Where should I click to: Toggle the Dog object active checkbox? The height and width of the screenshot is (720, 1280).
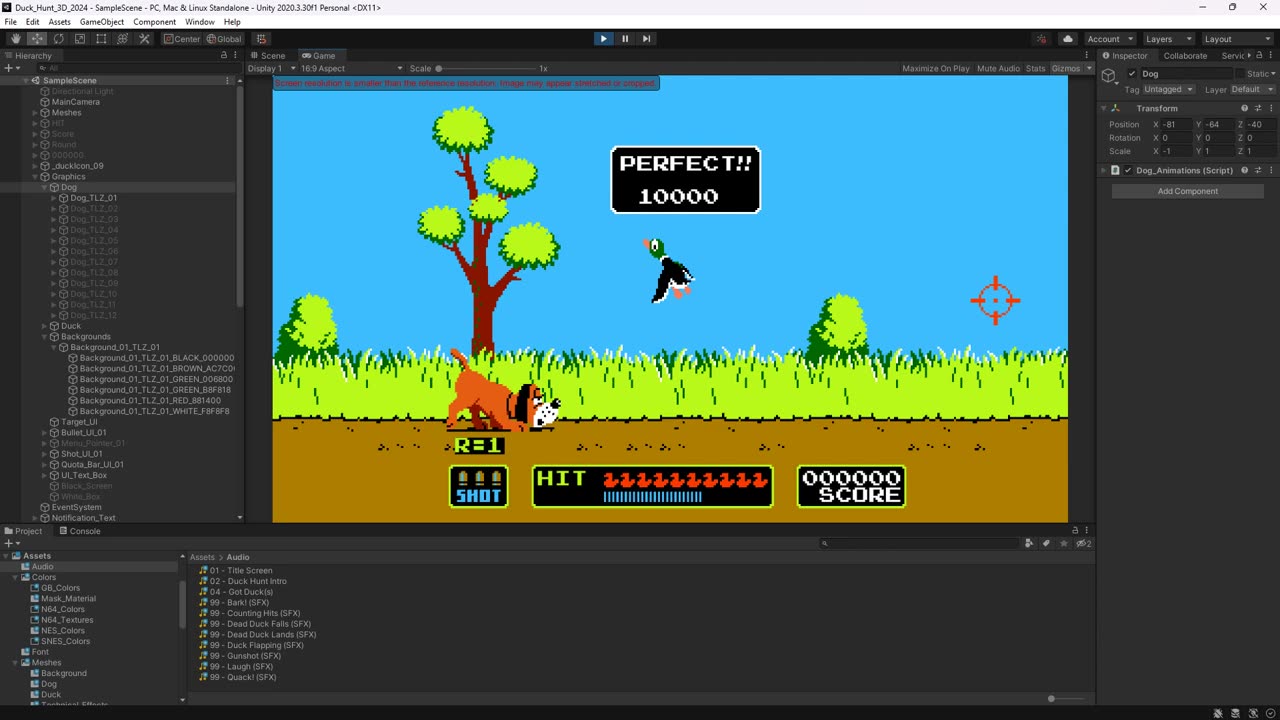1132,74
